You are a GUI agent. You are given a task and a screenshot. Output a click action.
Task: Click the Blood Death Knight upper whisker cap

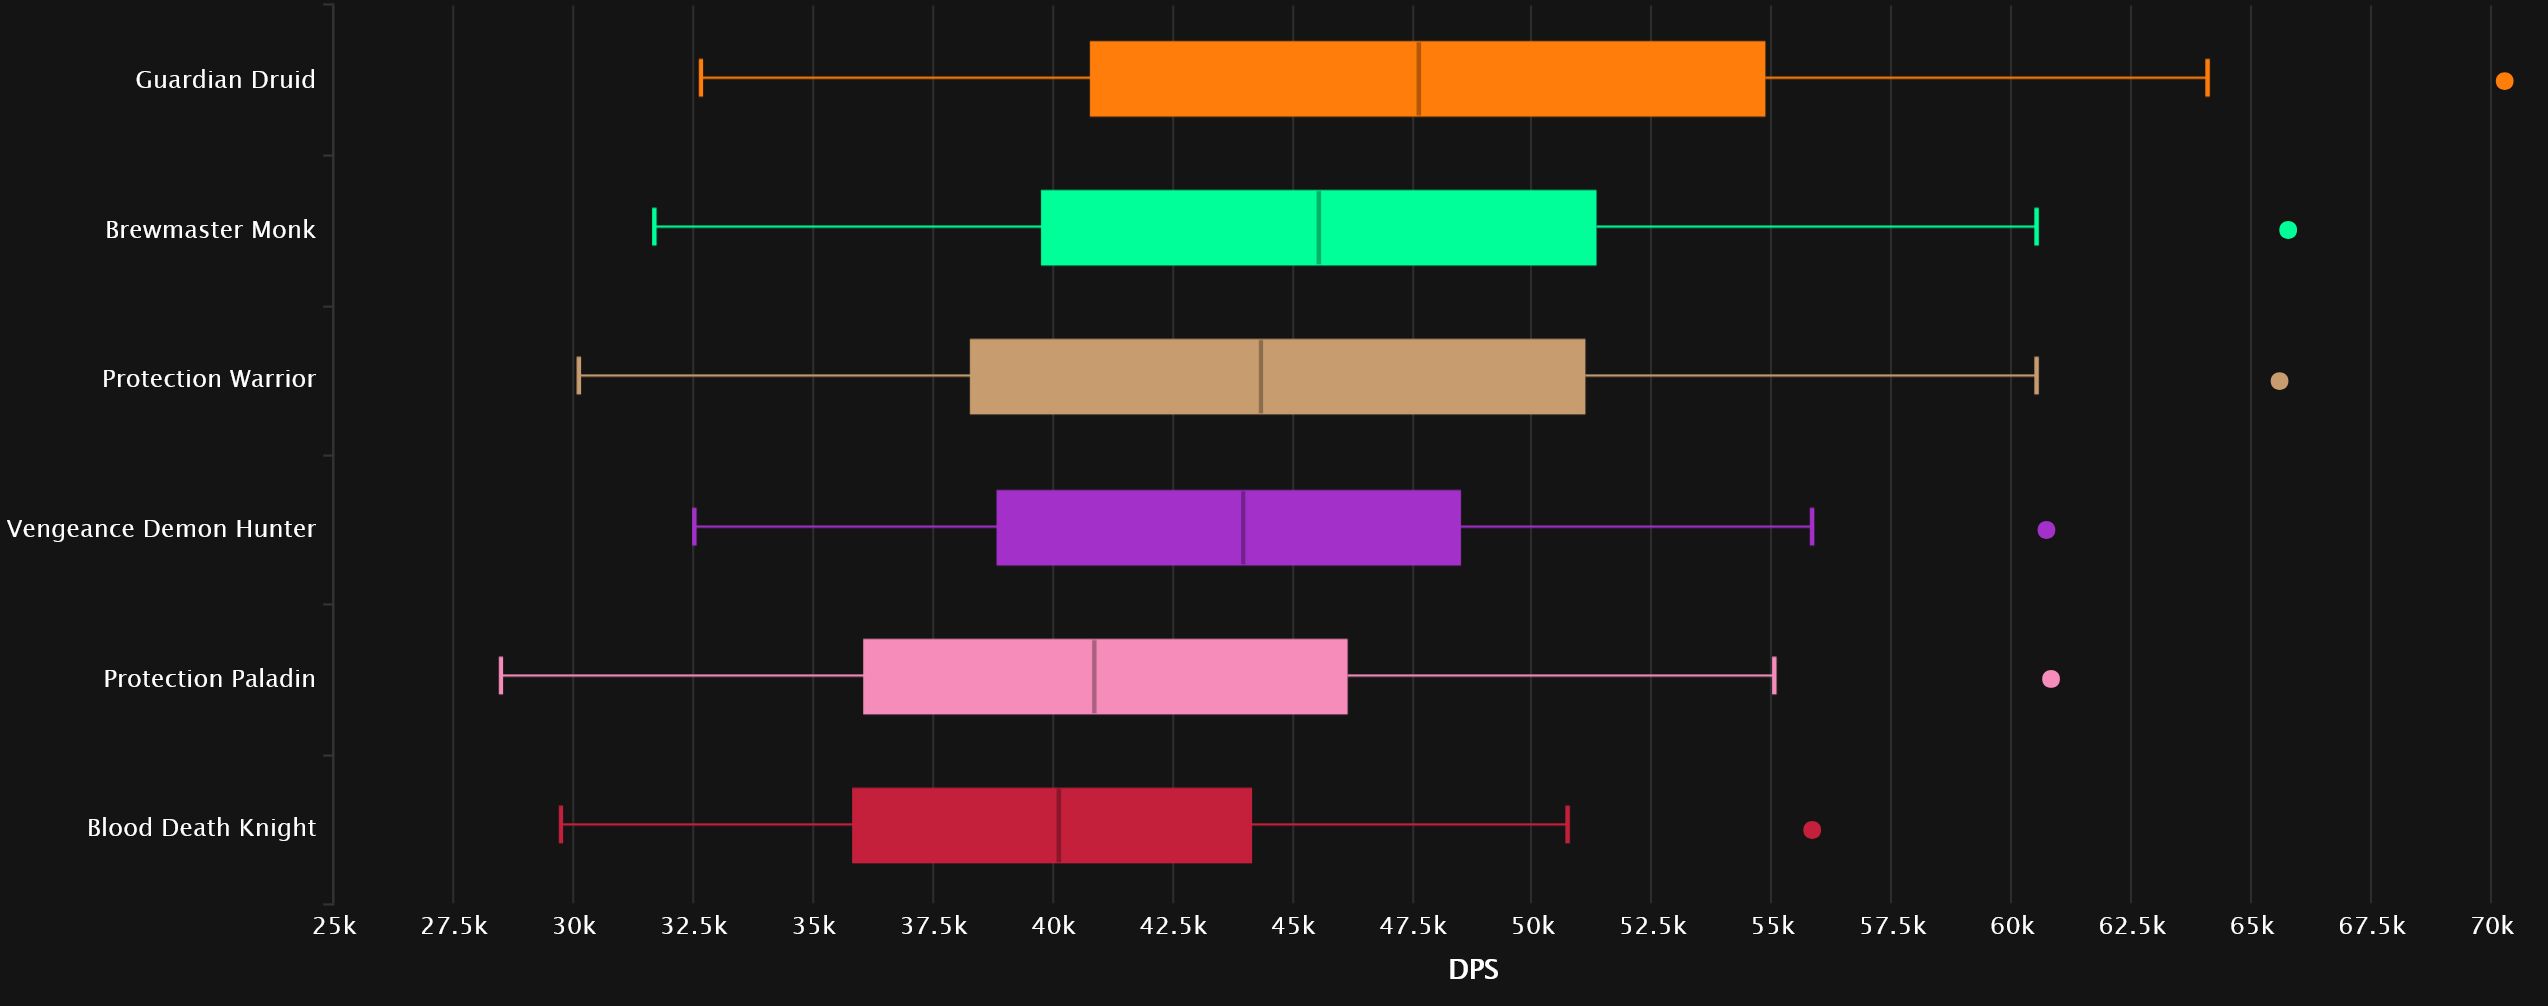1567,825
